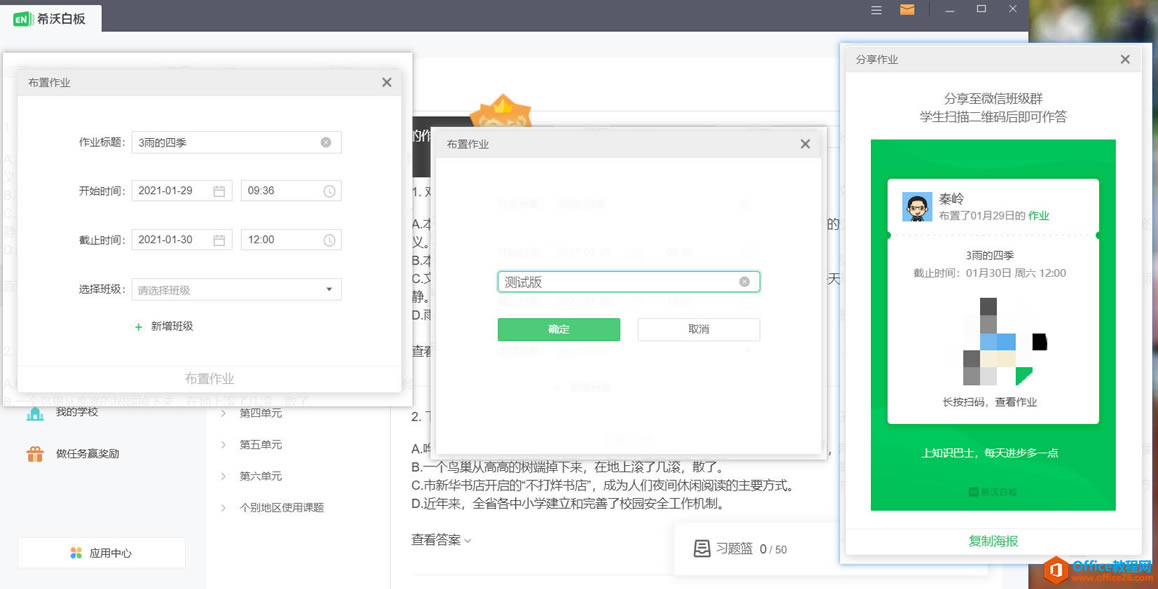This screenshot has width=1158, height=589.
Task: Click the green 作业 link in poster
Action: click(x=1038, y=216)
